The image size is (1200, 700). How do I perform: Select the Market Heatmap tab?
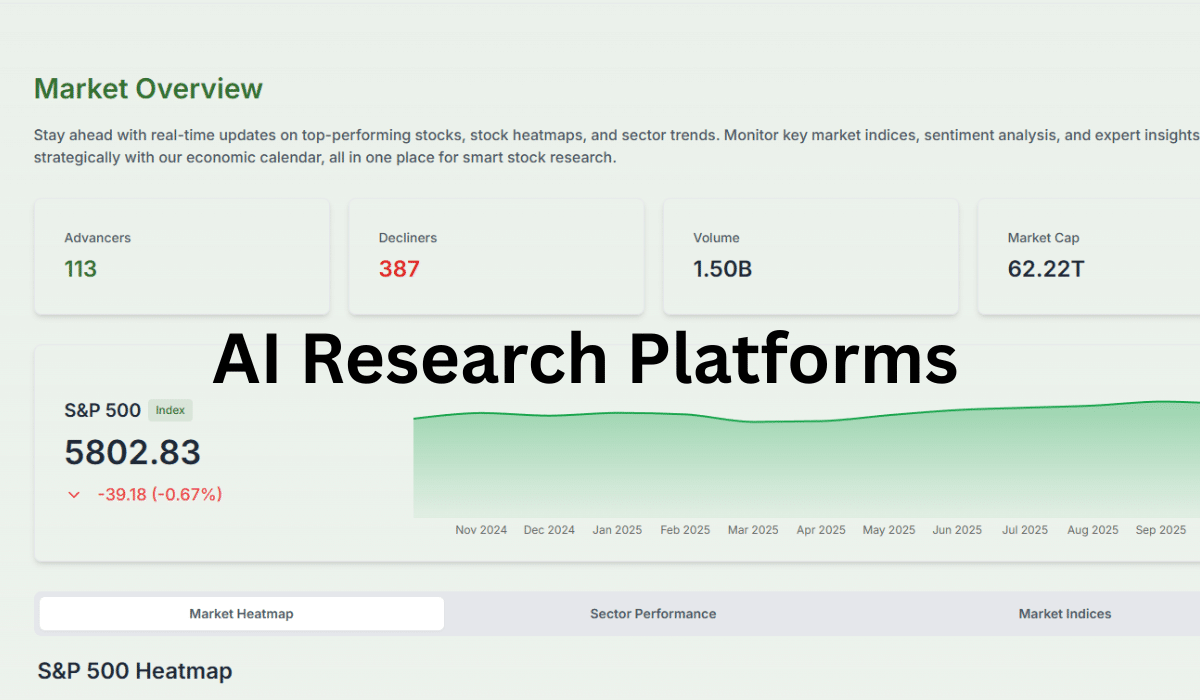241,614
